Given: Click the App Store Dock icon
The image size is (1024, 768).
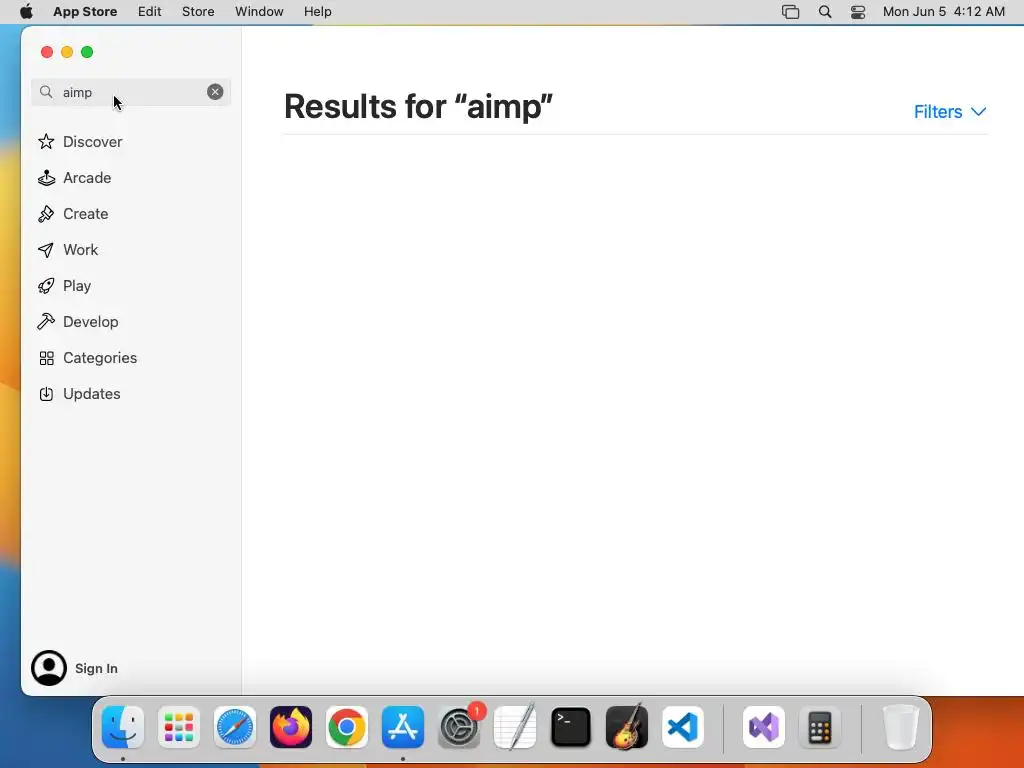Looking at the screenshot, I should (x=403, y=727).
